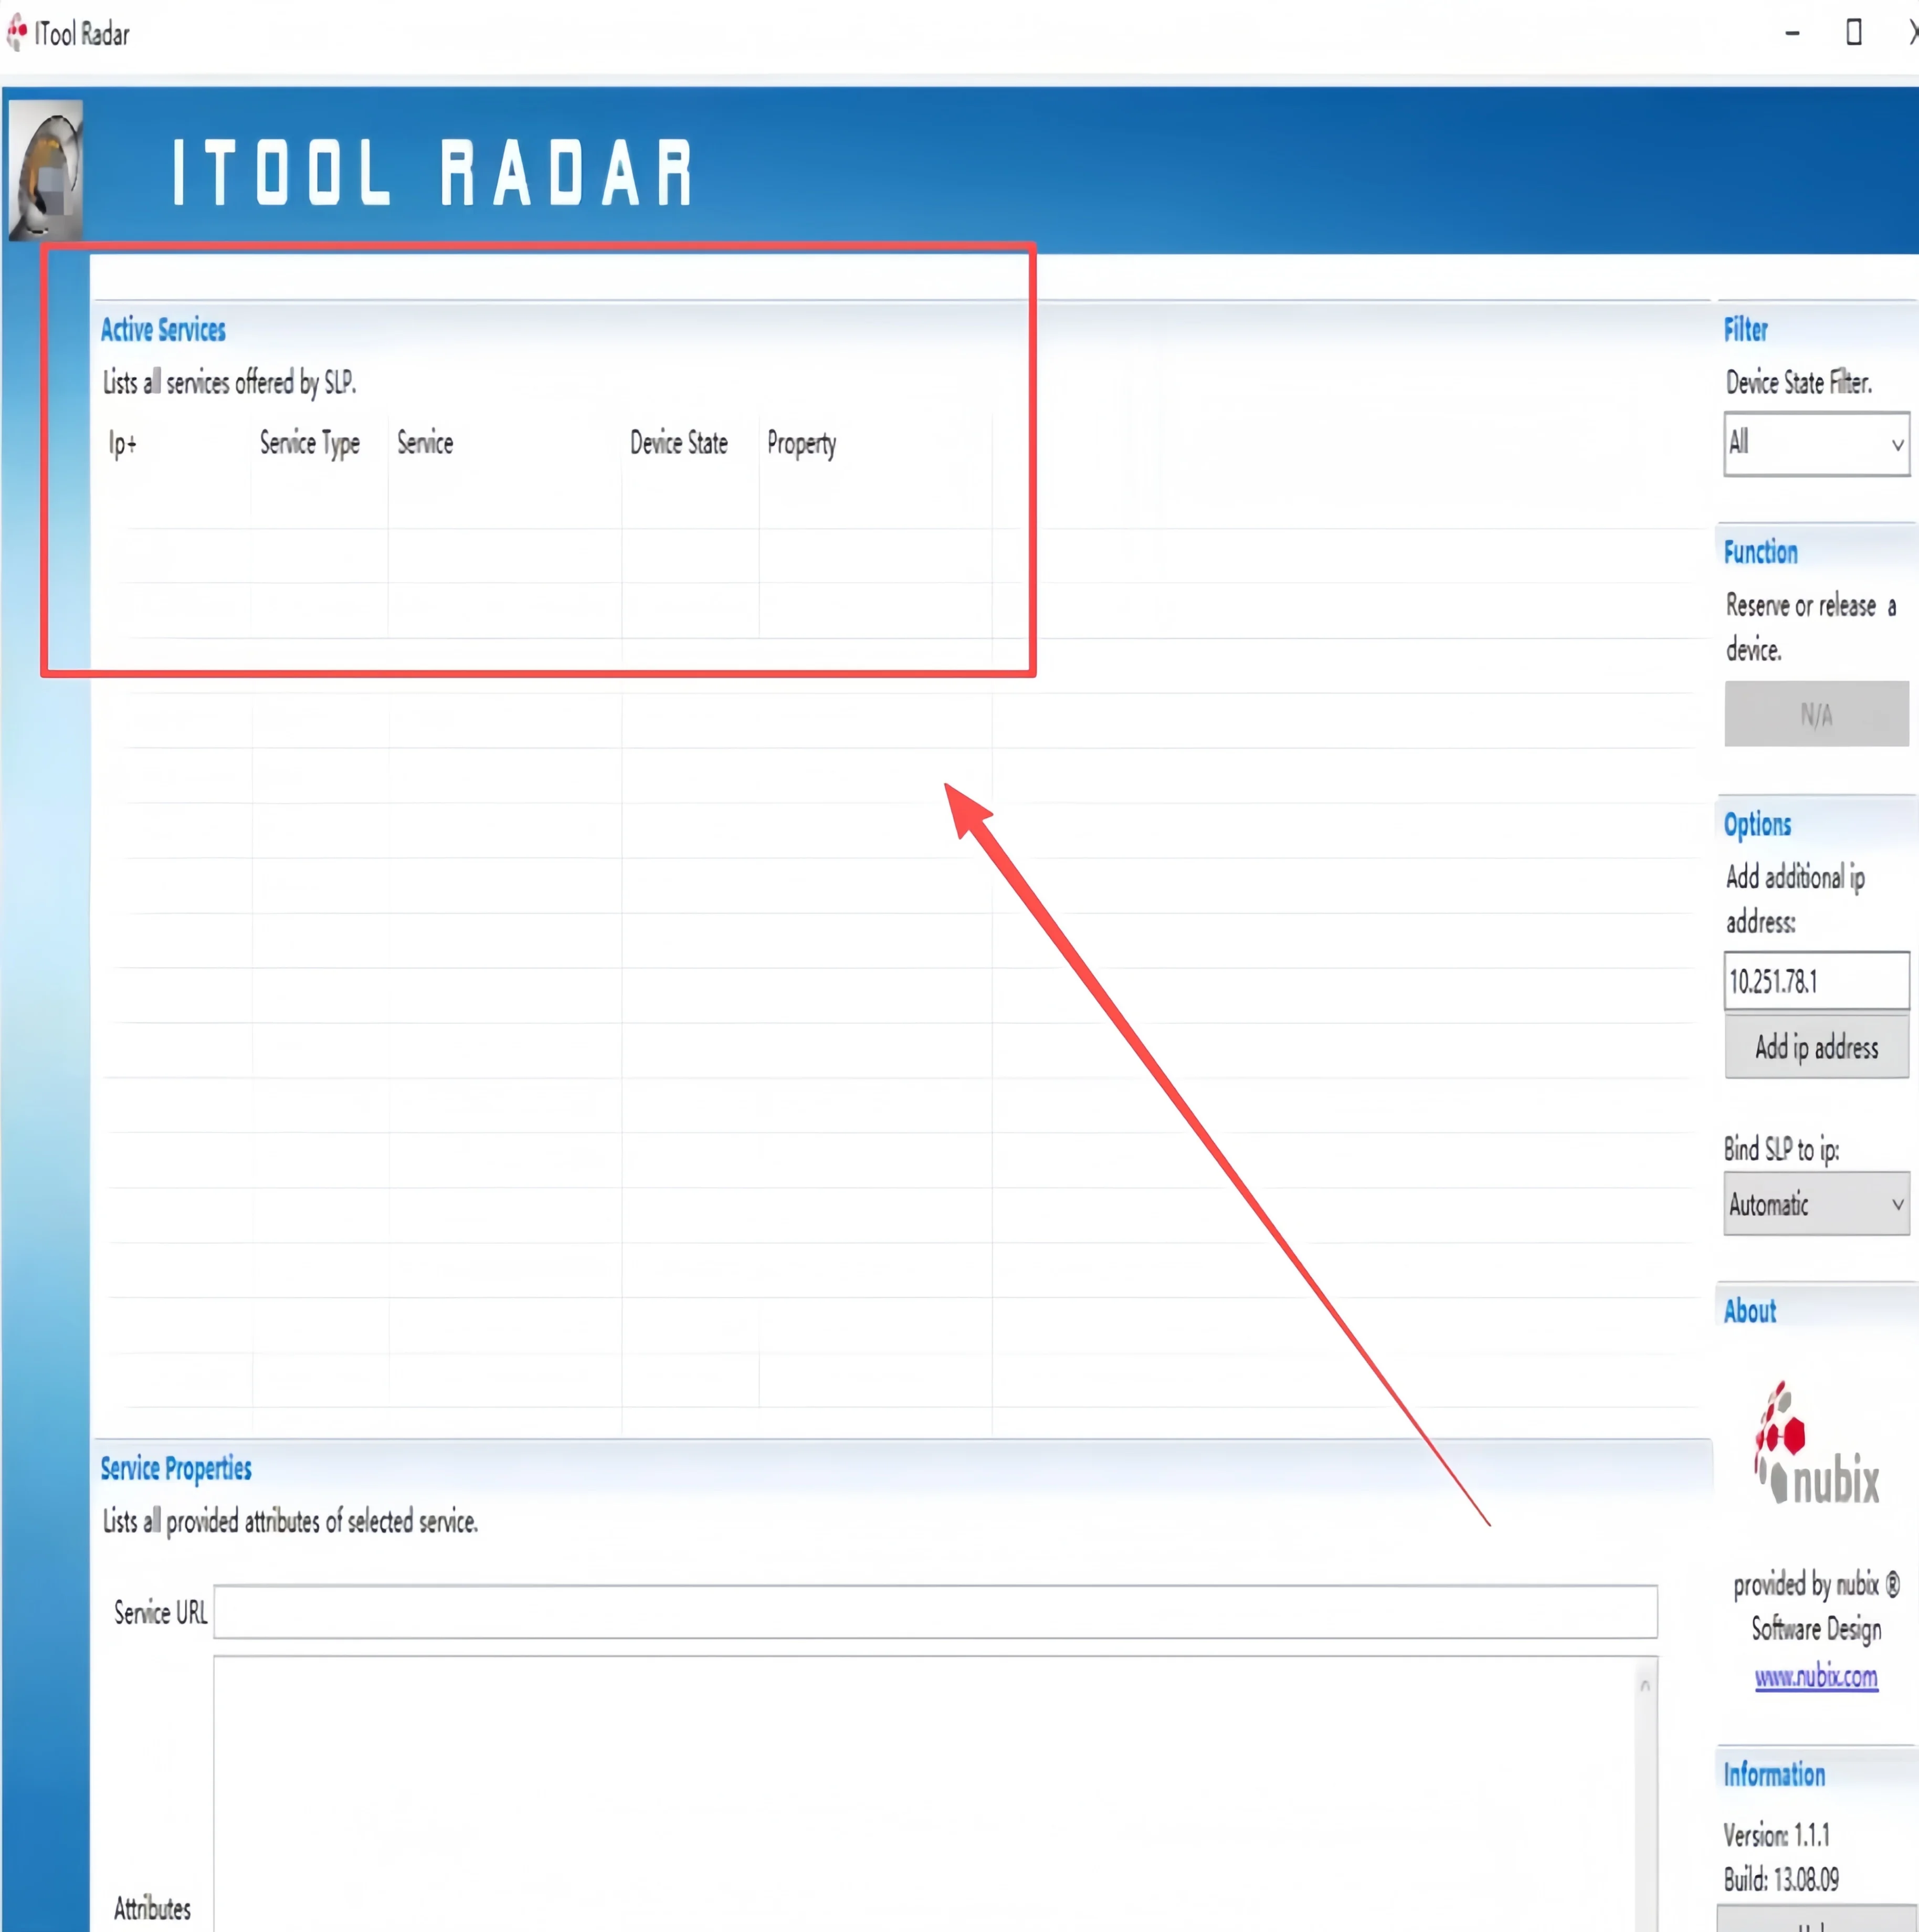Focus the additional ip address input field

point(1816,981)
